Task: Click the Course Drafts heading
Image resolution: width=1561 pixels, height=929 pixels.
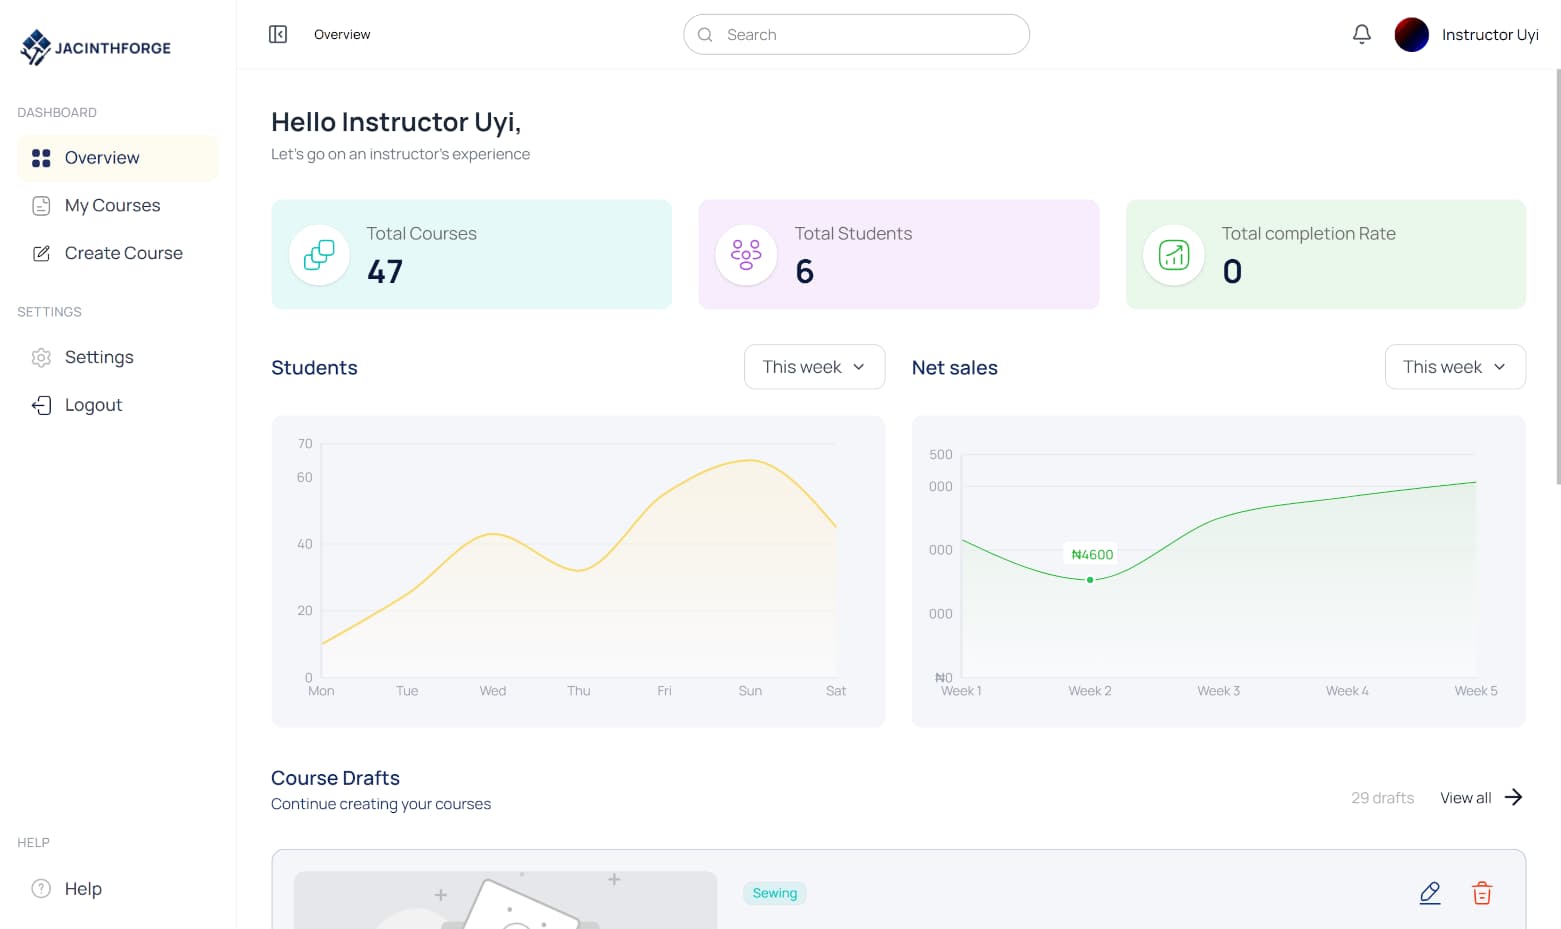Action: pyautogui.click(x=335, y=778)
